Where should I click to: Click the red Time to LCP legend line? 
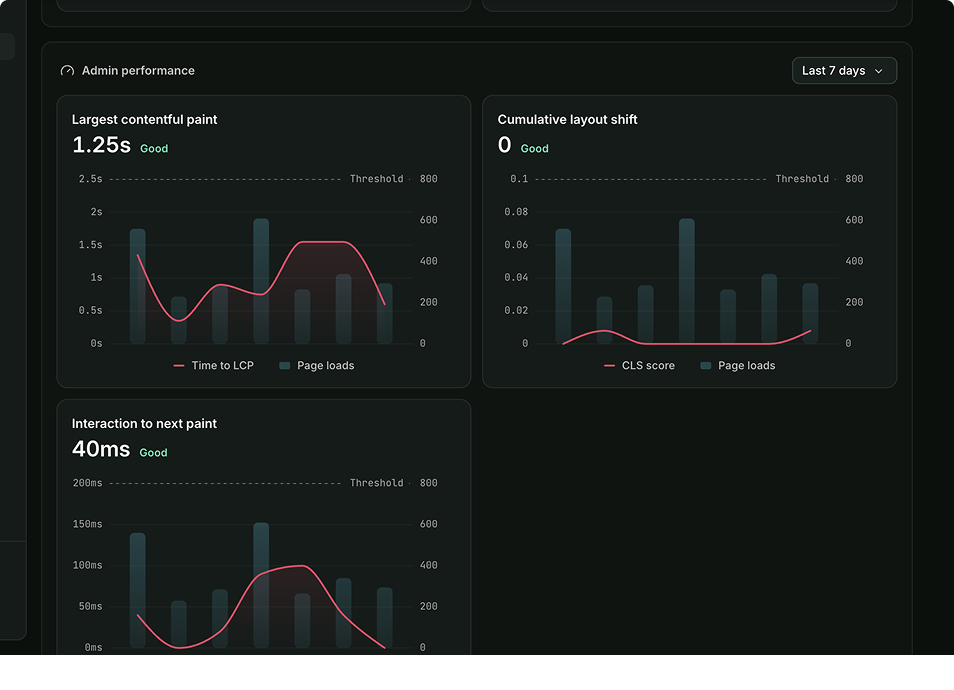tap(179, 366)
